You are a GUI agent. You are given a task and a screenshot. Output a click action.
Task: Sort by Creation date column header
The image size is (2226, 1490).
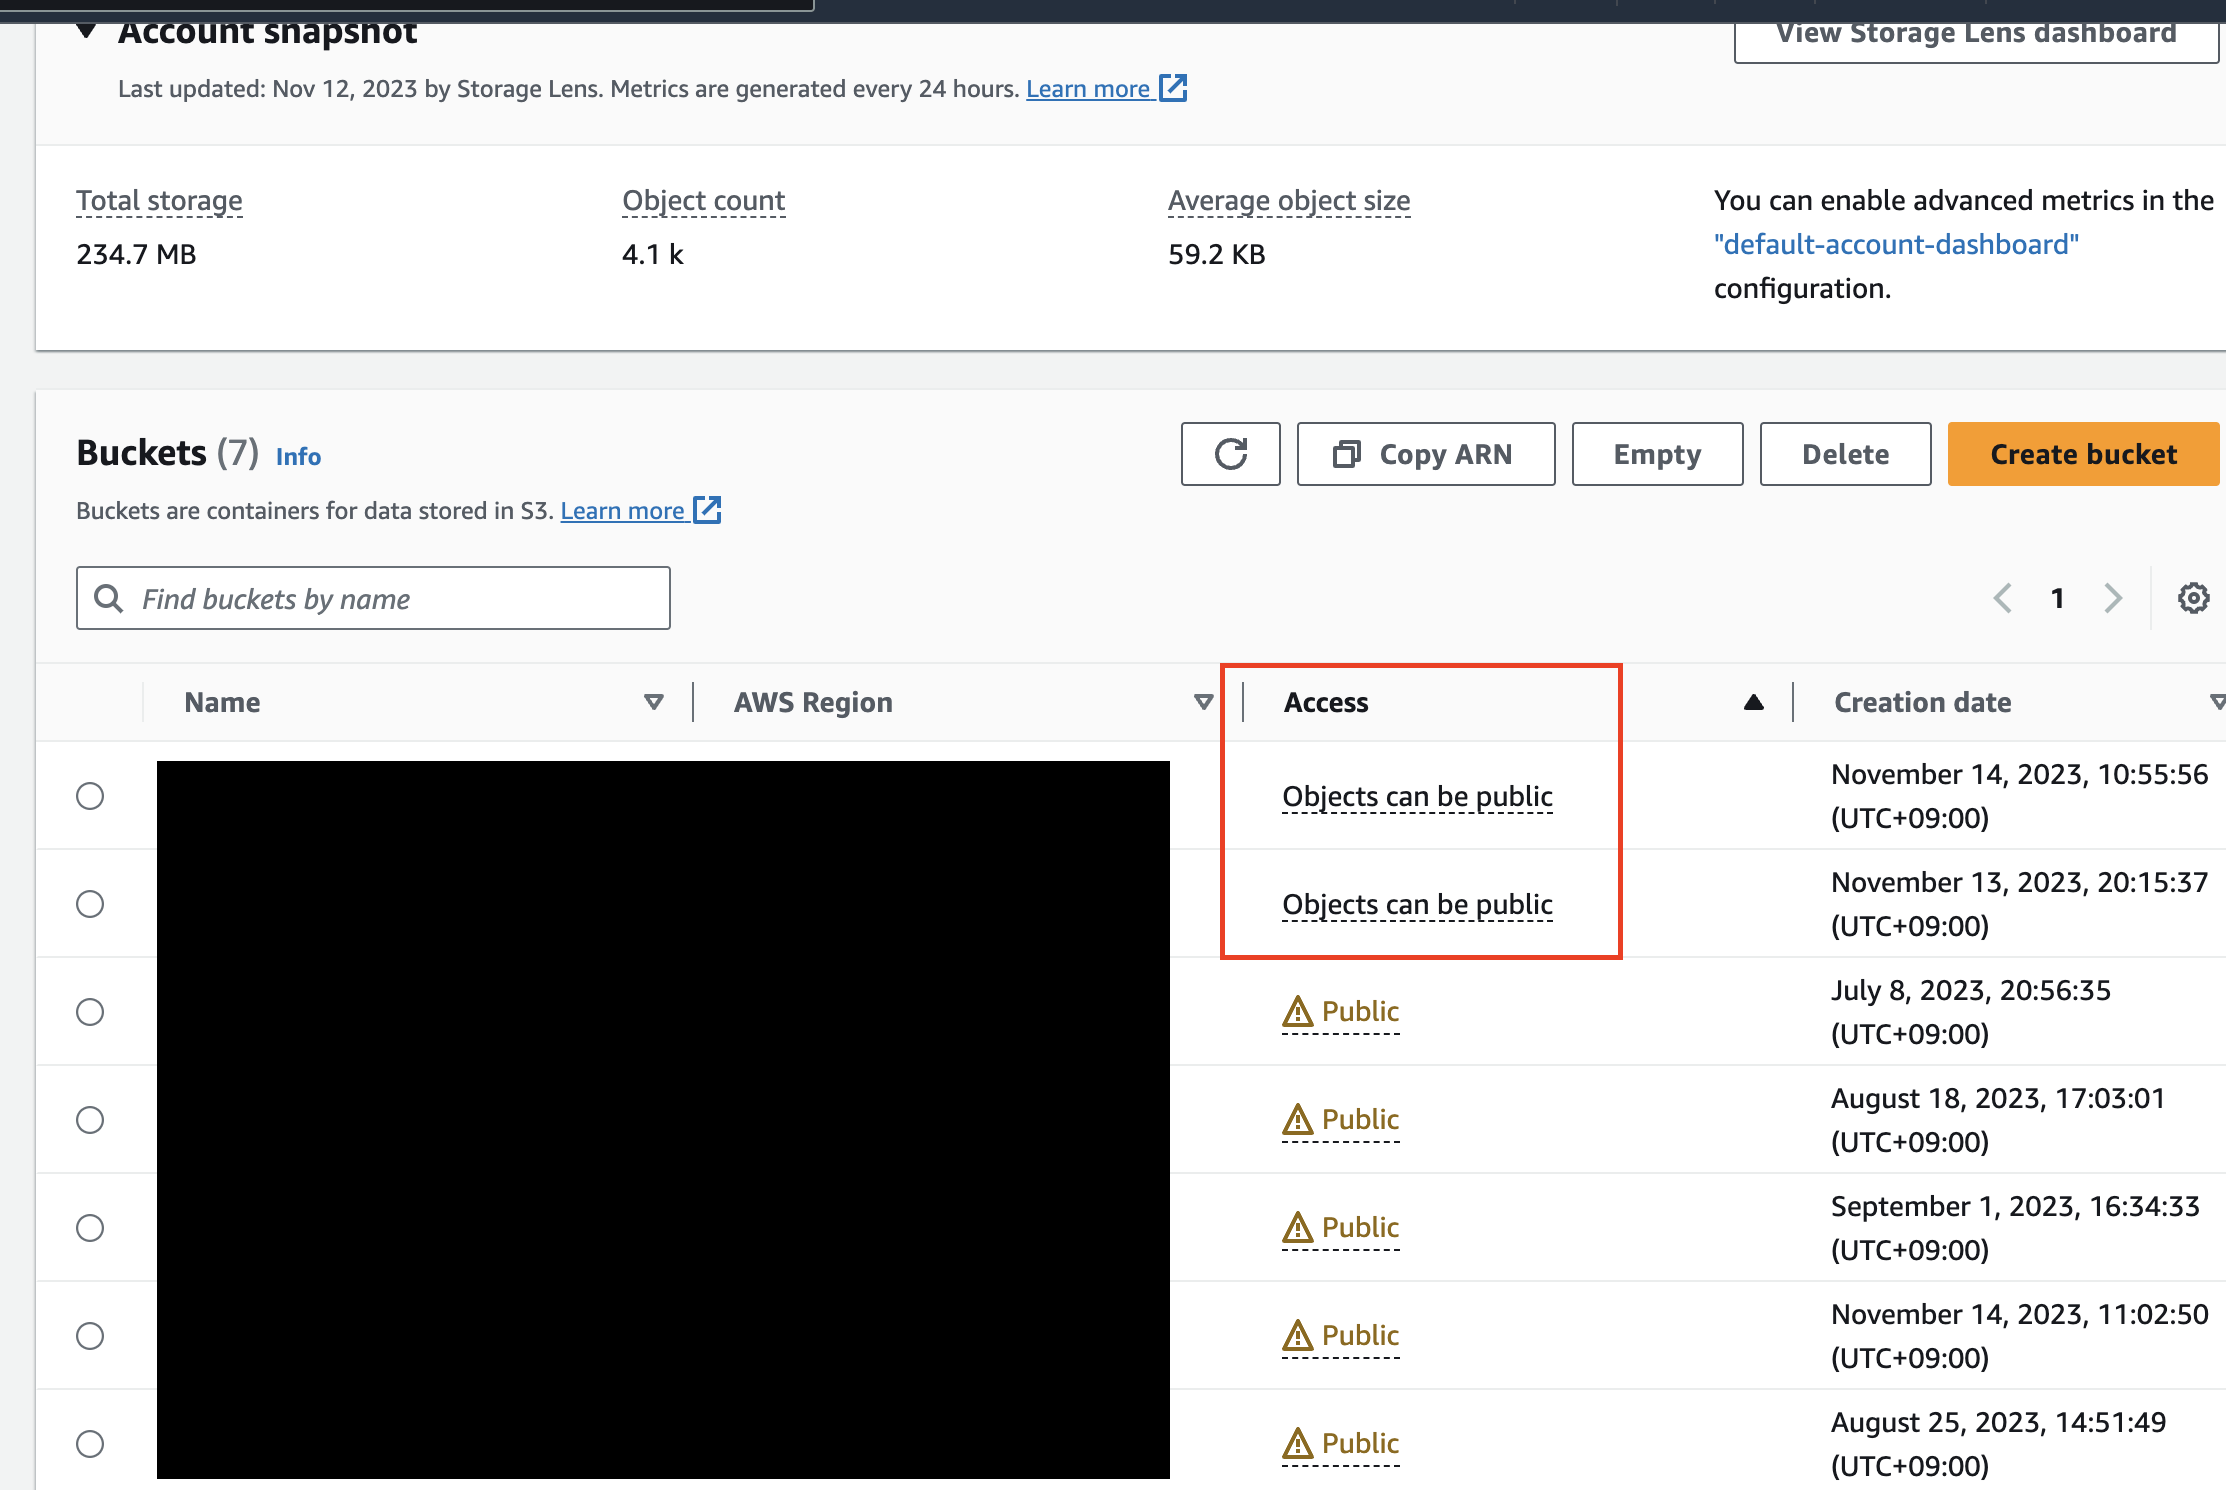1922,702
